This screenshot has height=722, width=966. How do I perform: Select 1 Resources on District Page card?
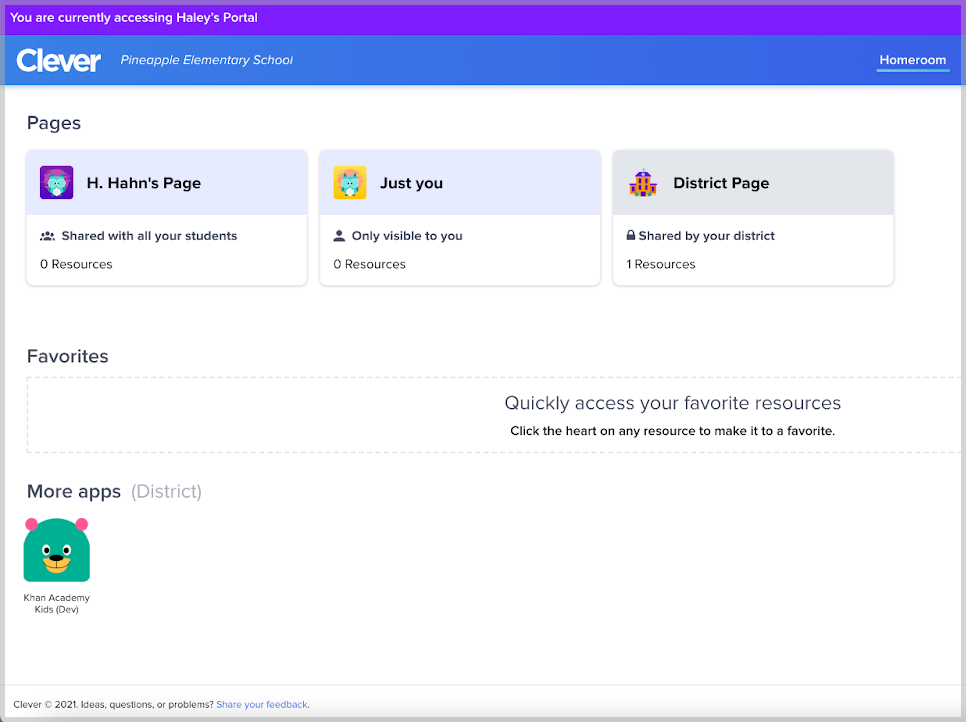point(660,264)
